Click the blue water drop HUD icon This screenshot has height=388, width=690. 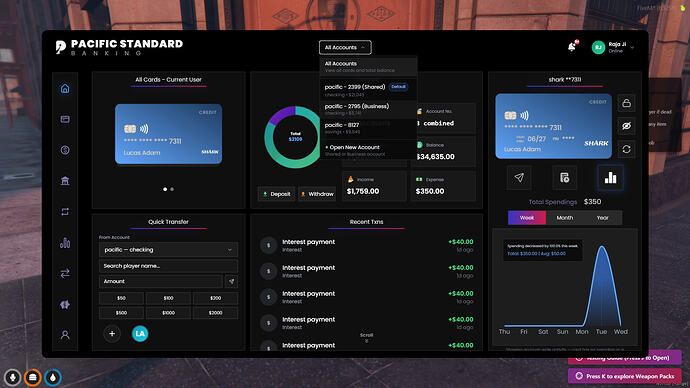pyautogui.click(x=53, y=377)
